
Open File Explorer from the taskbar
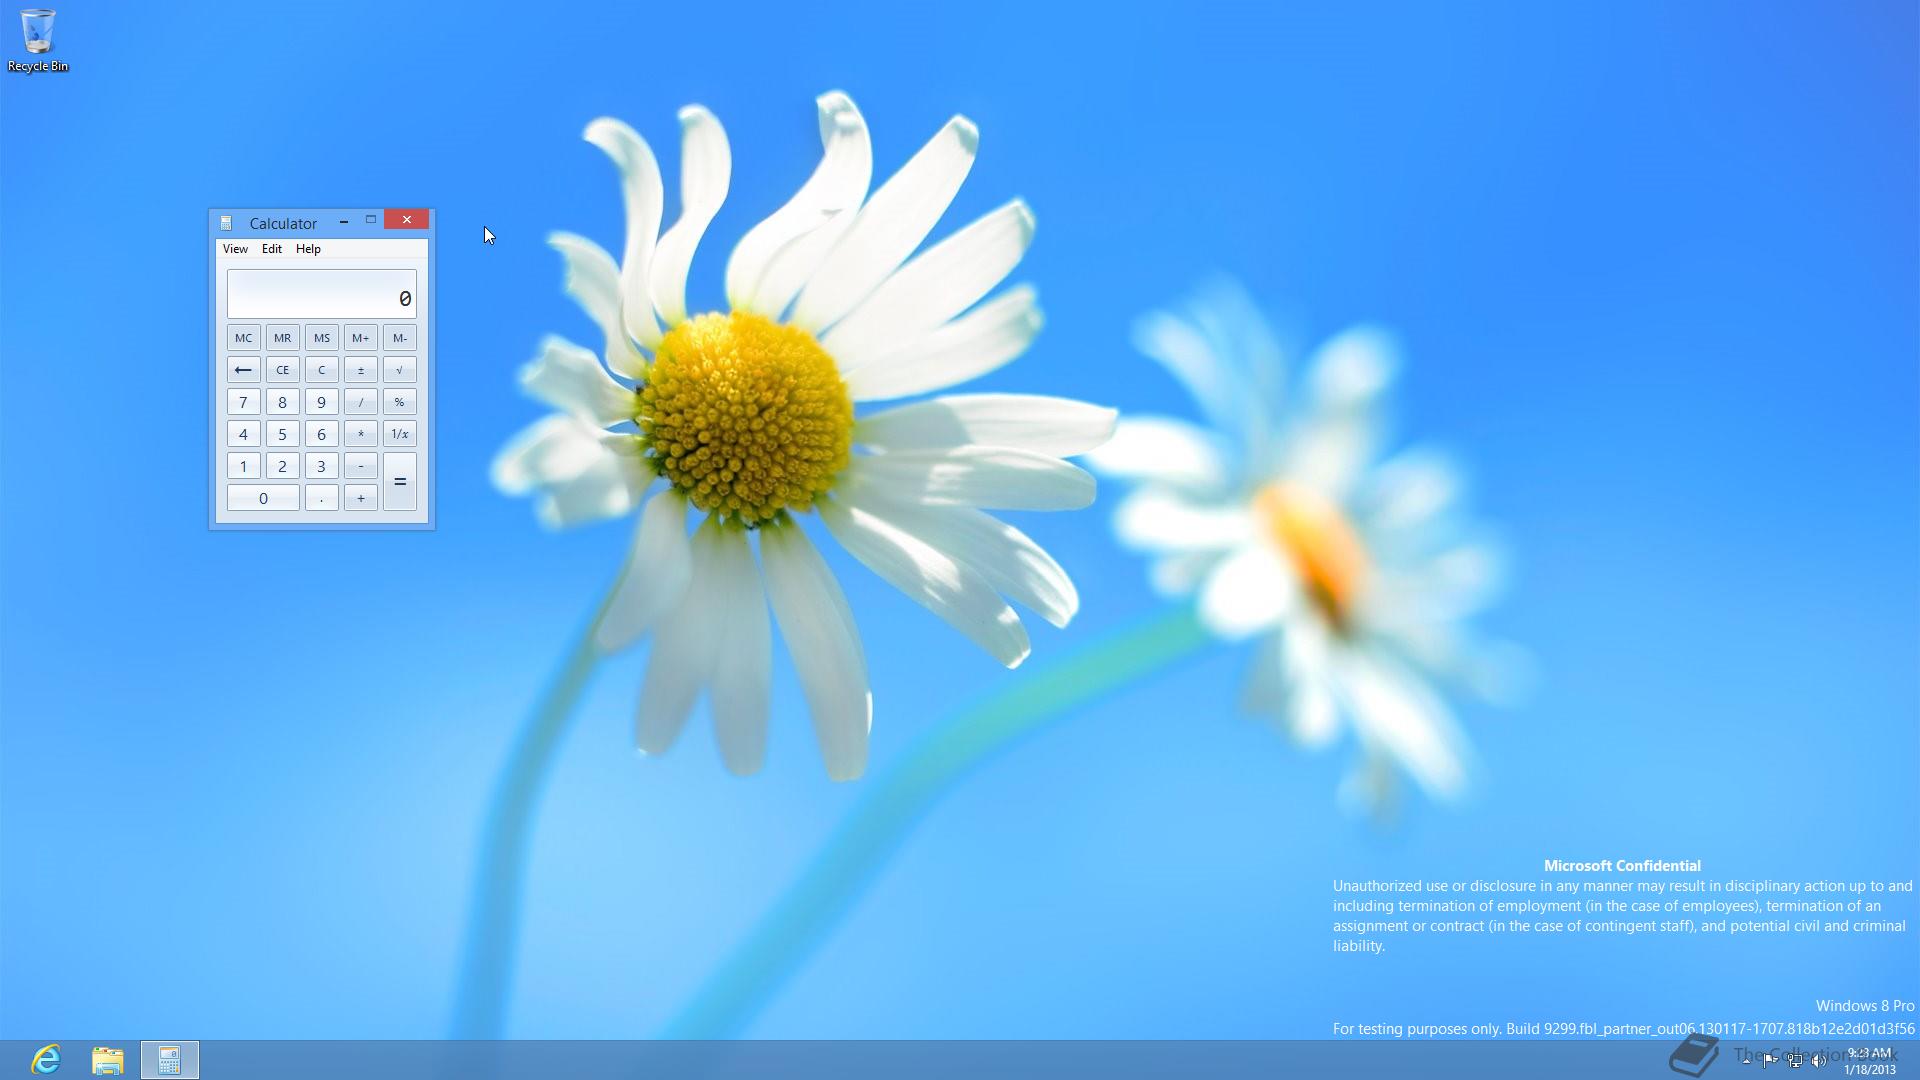(x=108, y=1059)
